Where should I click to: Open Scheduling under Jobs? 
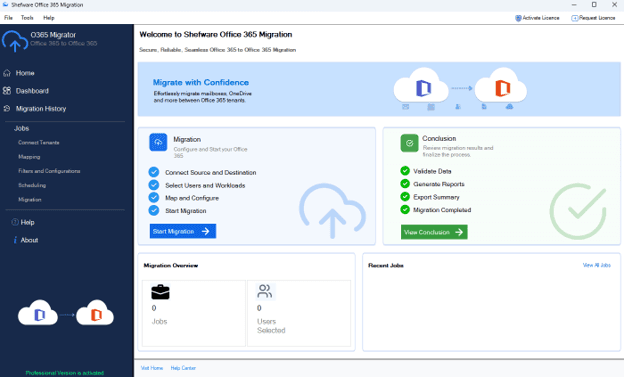pyautogui.click(x=32, y=185)
